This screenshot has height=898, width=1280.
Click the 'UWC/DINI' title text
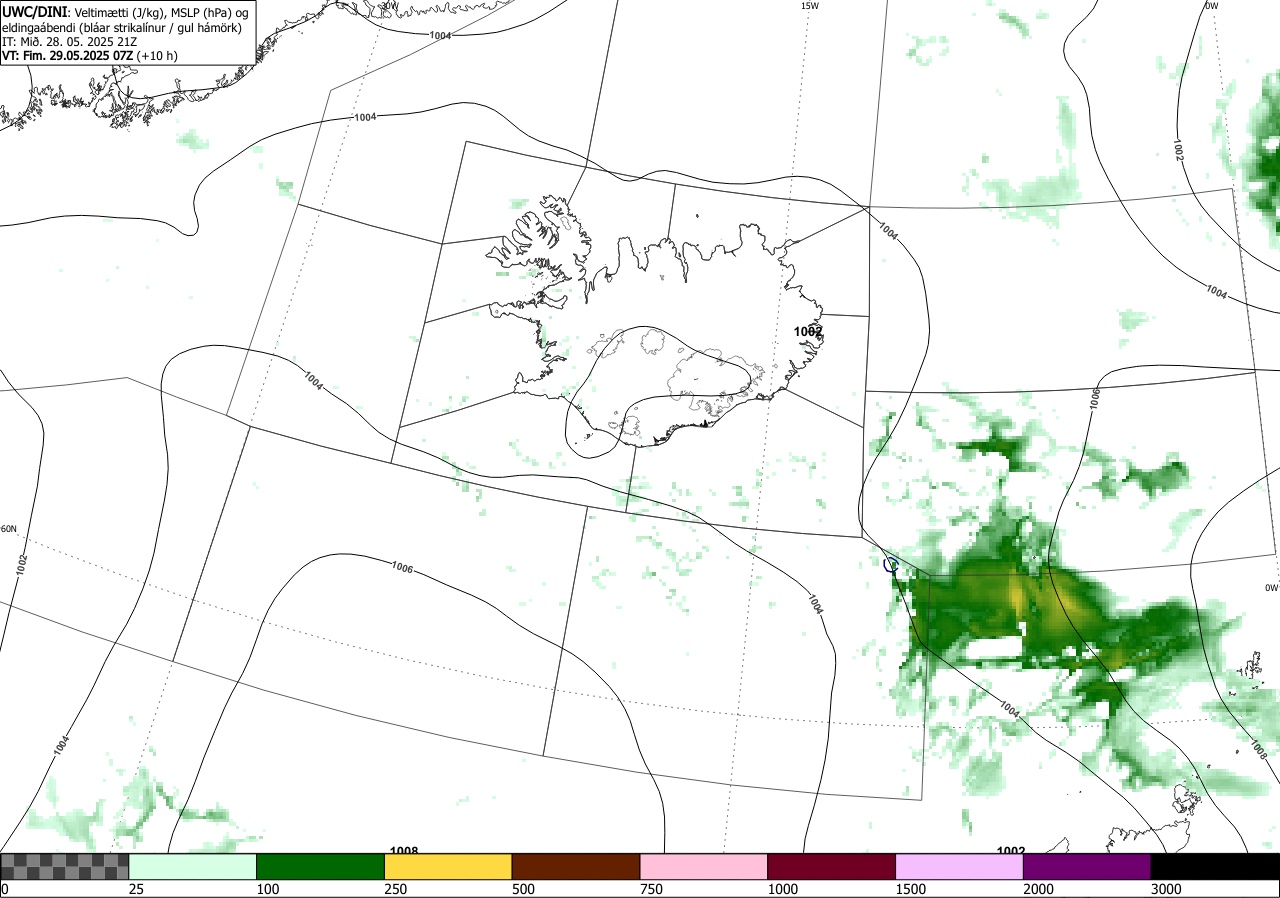point(35,11)
